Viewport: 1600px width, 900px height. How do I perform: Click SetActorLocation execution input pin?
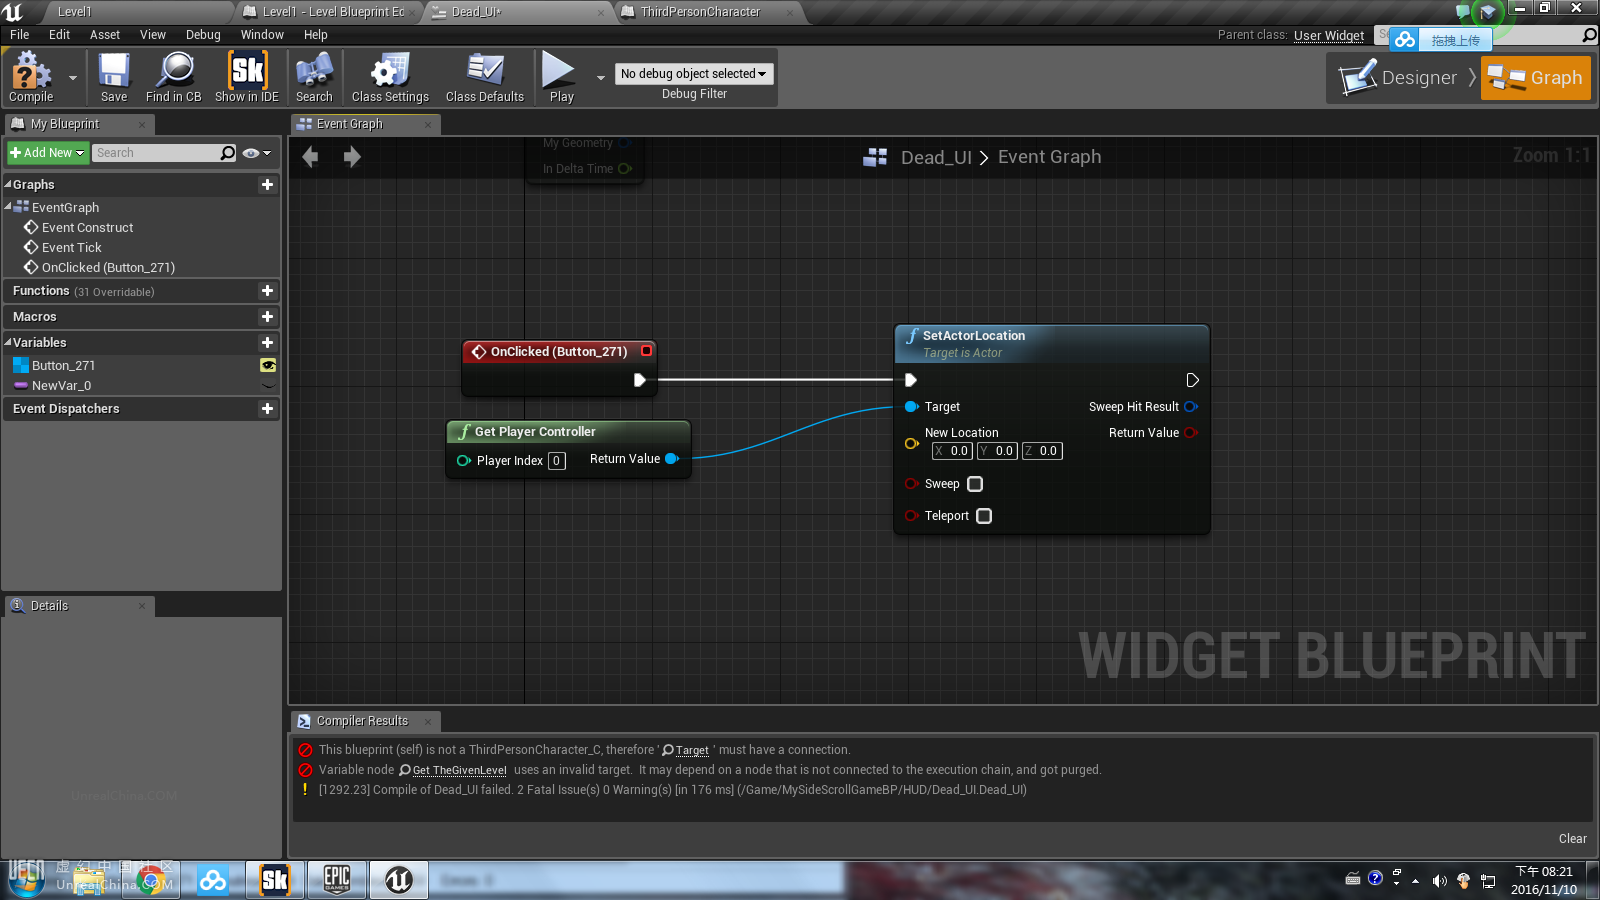[x=910, y=380]
